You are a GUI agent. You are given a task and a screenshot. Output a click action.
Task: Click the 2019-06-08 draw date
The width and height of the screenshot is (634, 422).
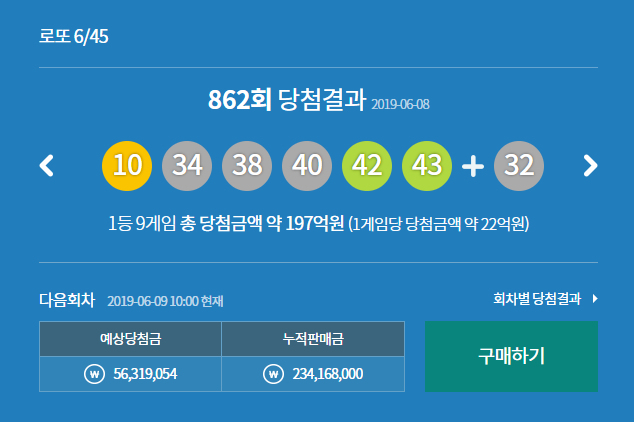(401, 103)
